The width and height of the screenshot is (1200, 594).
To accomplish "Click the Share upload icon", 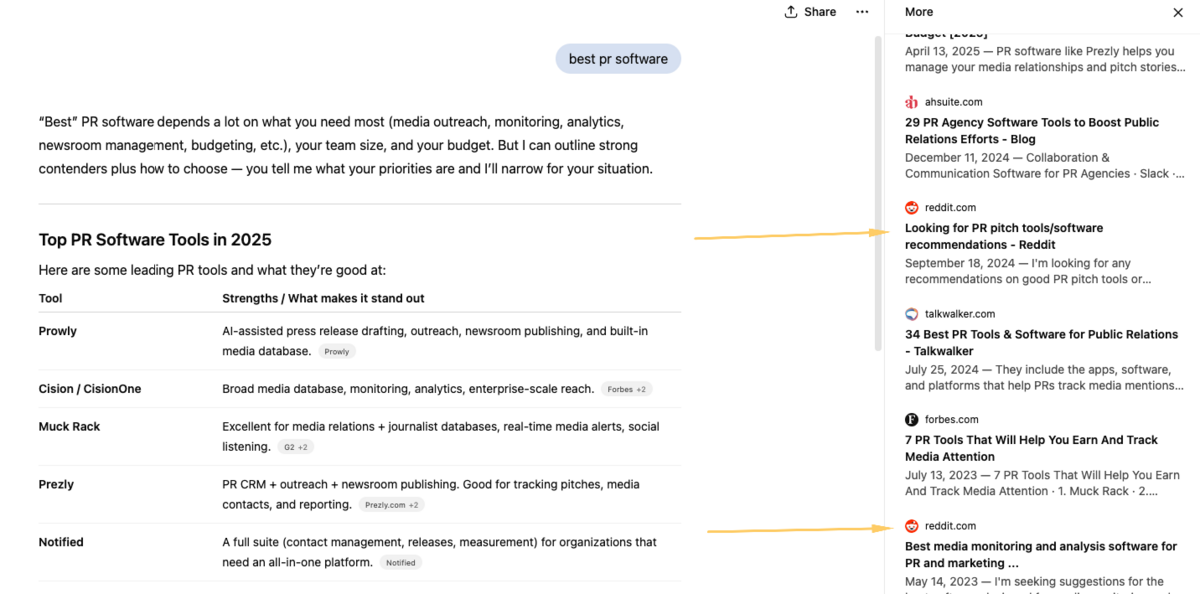I will click(791, 12).
